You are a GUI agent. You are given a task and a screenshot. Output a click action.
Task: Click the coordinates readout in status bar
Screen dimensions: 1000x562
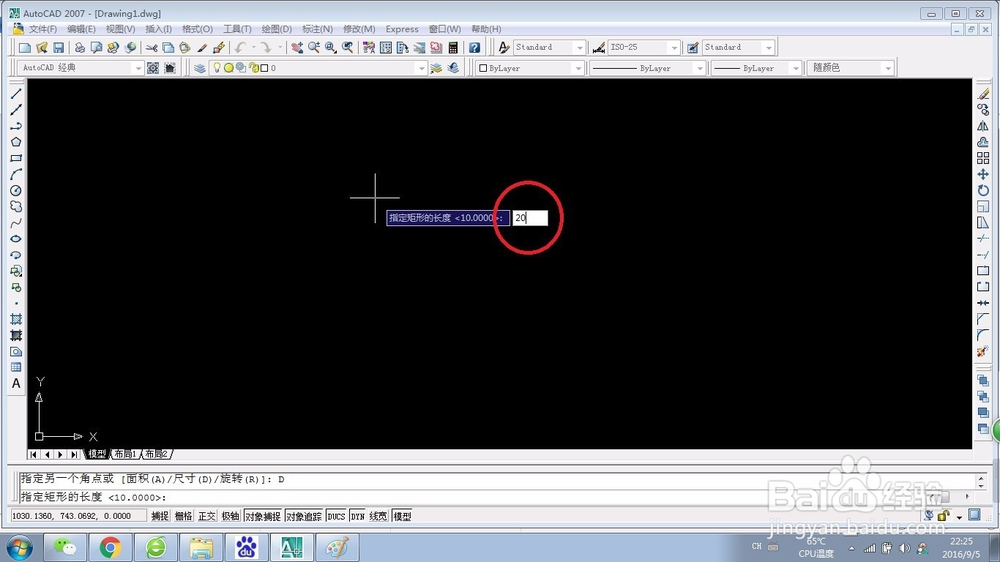pos(78,516)
